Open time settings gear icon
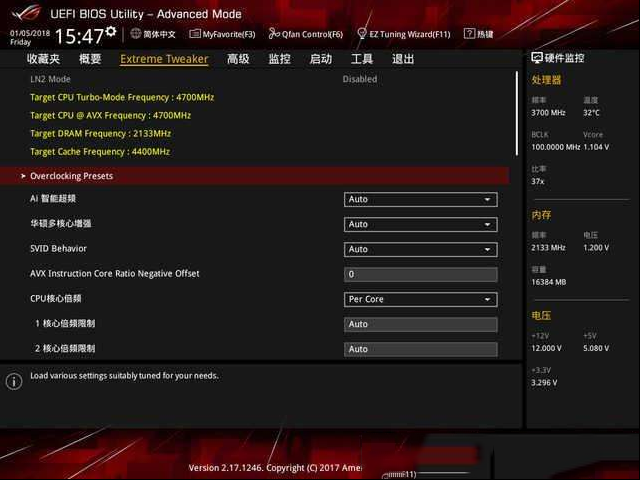The image size is (640, 480). [x=111, y=31]
